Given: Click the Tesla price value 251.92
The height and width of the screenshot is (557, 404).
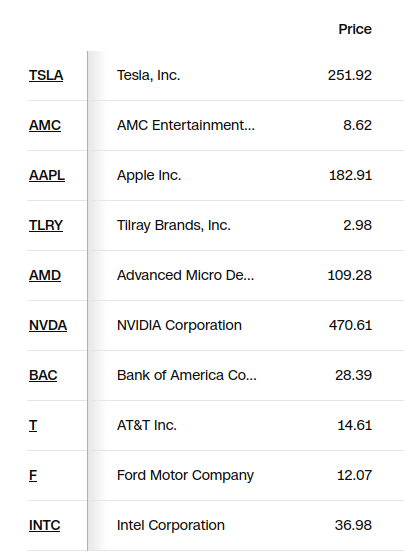Looking at the screenshot, I should 350,75.
